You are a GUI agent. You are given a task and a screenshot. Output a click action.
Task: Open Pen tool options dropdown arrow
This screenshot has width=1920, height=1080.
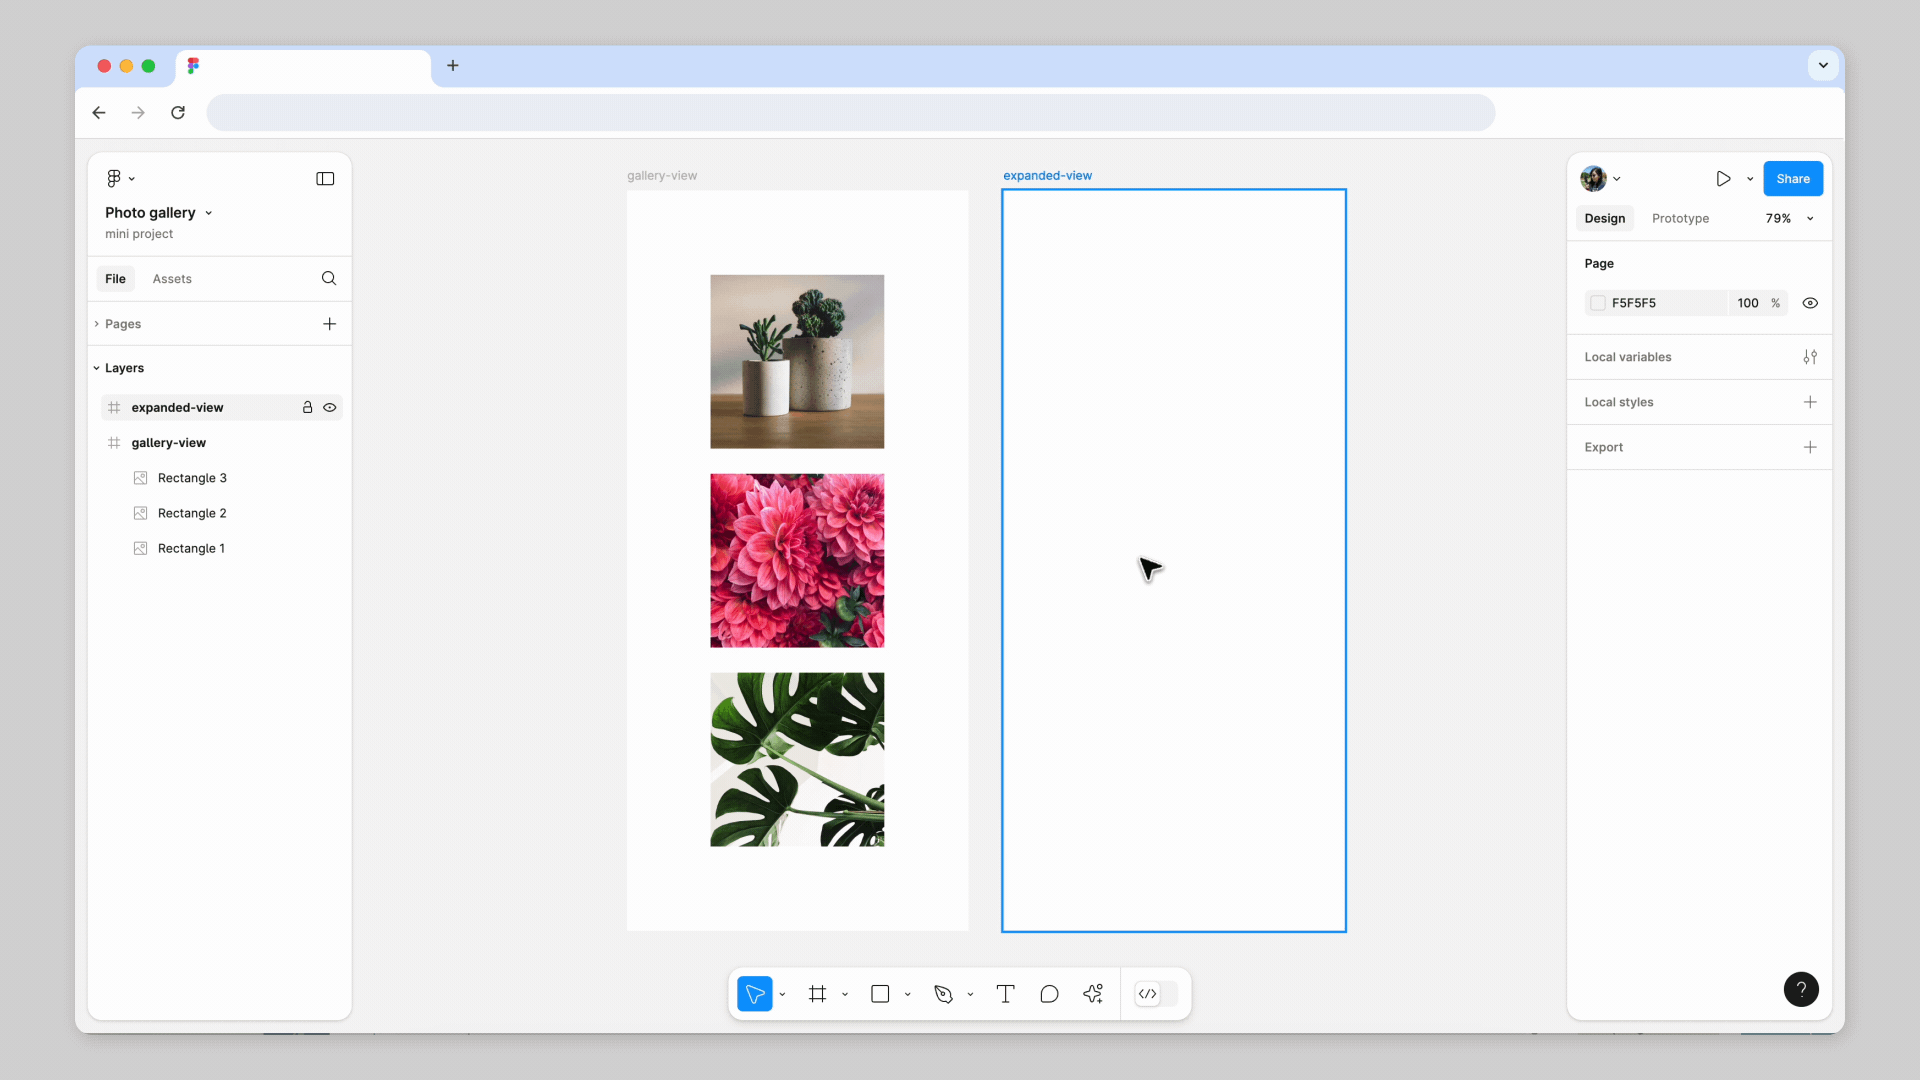pyautogui.click(x=970, y=994)
